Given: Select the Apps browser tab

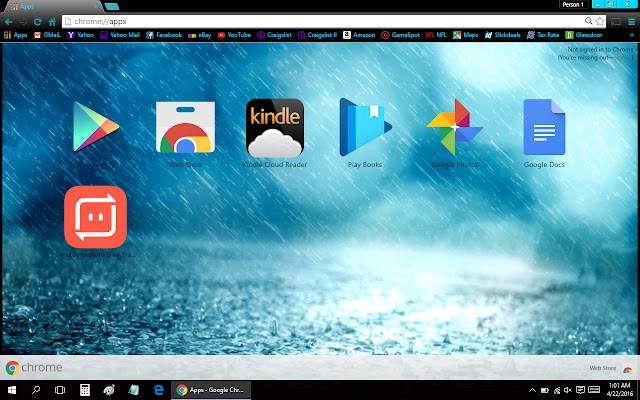Looking at the screenshot, I should tap(51, 7).
